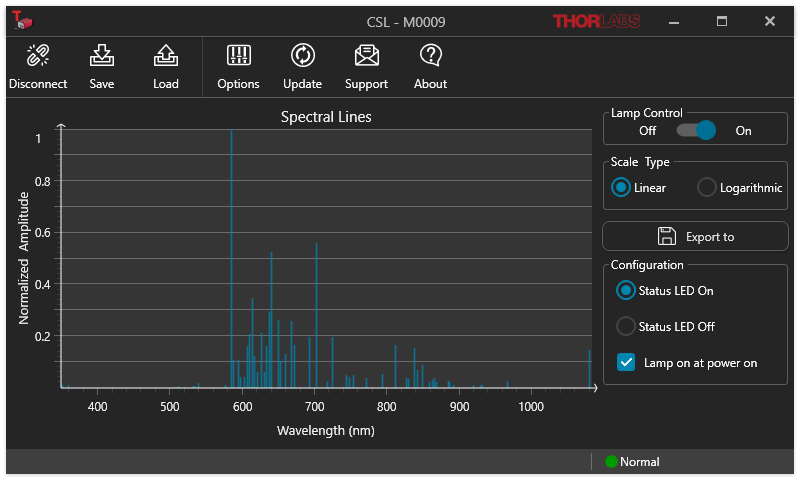Uncheck Lamp on at power on
800x480 pixels.
(627, 363)
